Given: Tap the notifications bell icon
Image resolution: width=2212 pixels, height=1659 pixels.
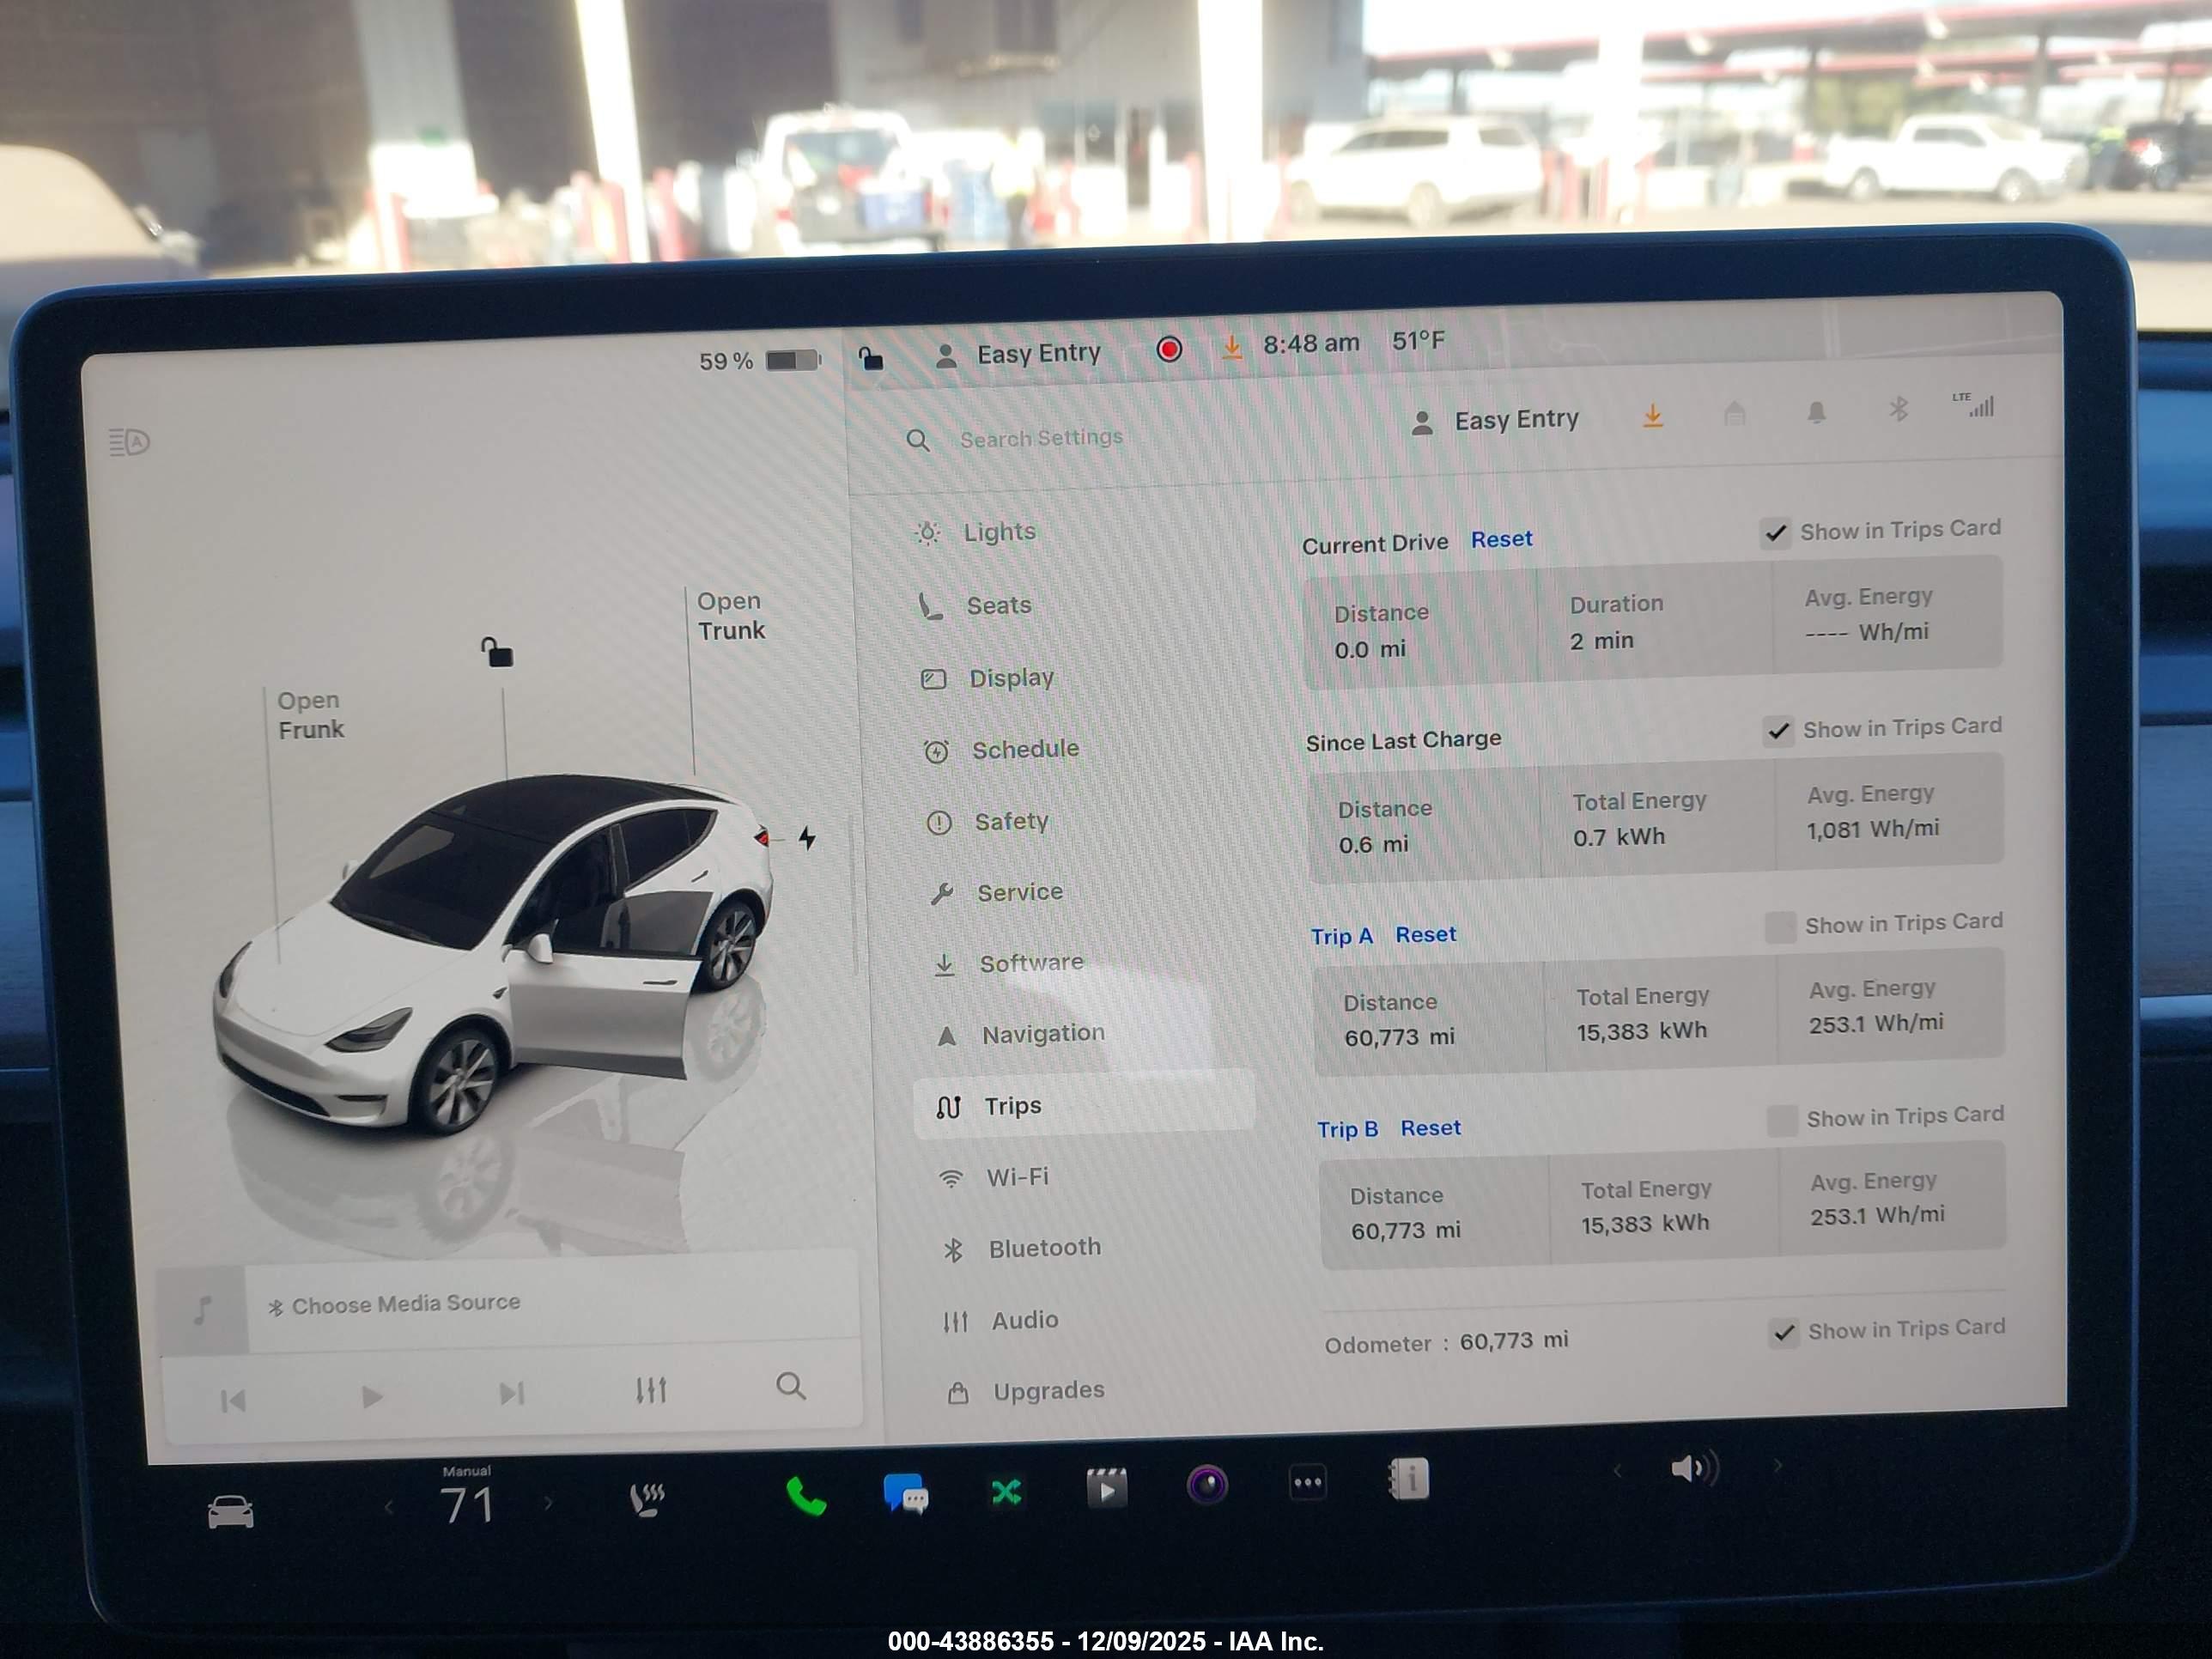Looking at the screenshot, I should click(1817, 411).
